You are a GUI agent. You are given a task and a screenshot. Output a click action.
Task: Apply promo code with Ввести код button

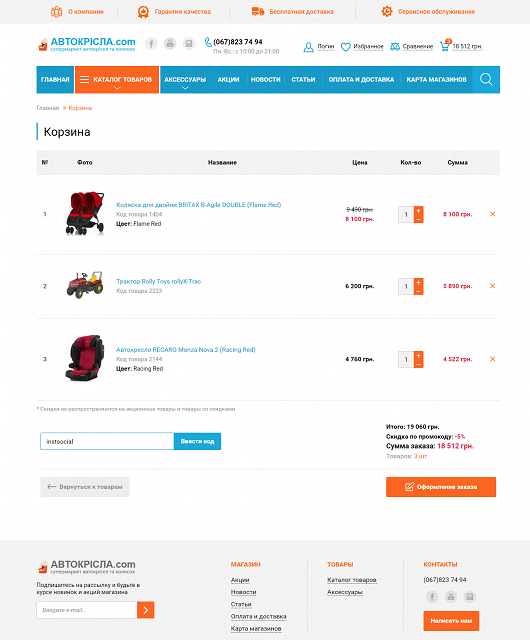[197, 441]
